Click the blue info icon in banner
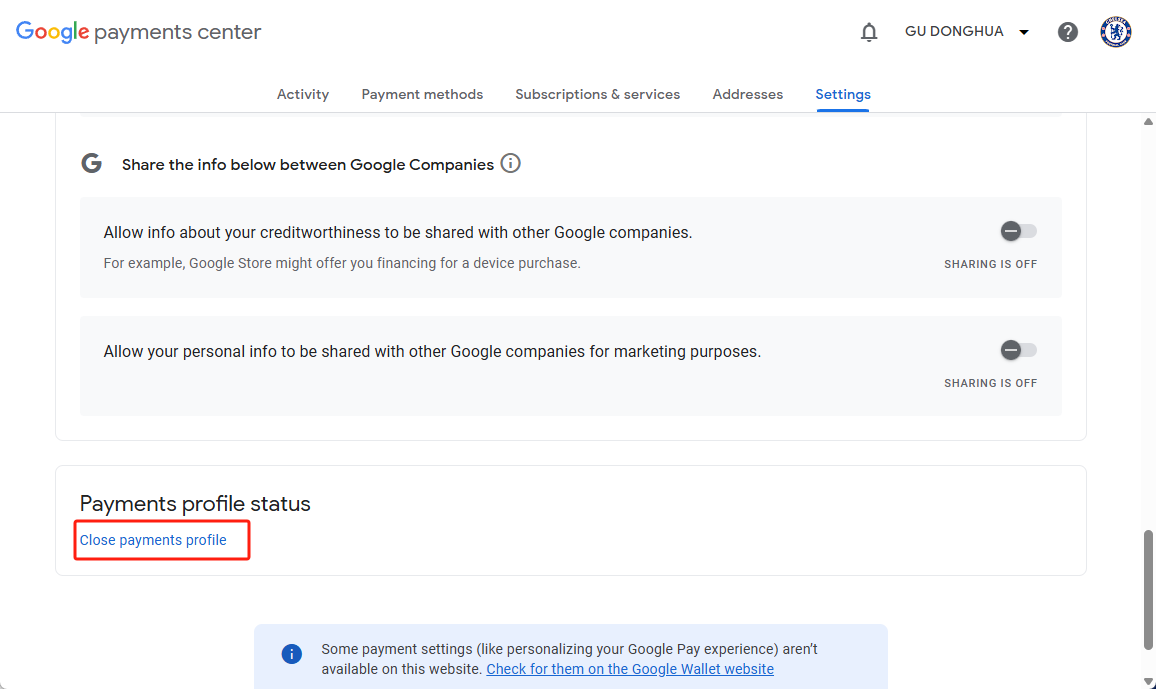 click(292, 654)
